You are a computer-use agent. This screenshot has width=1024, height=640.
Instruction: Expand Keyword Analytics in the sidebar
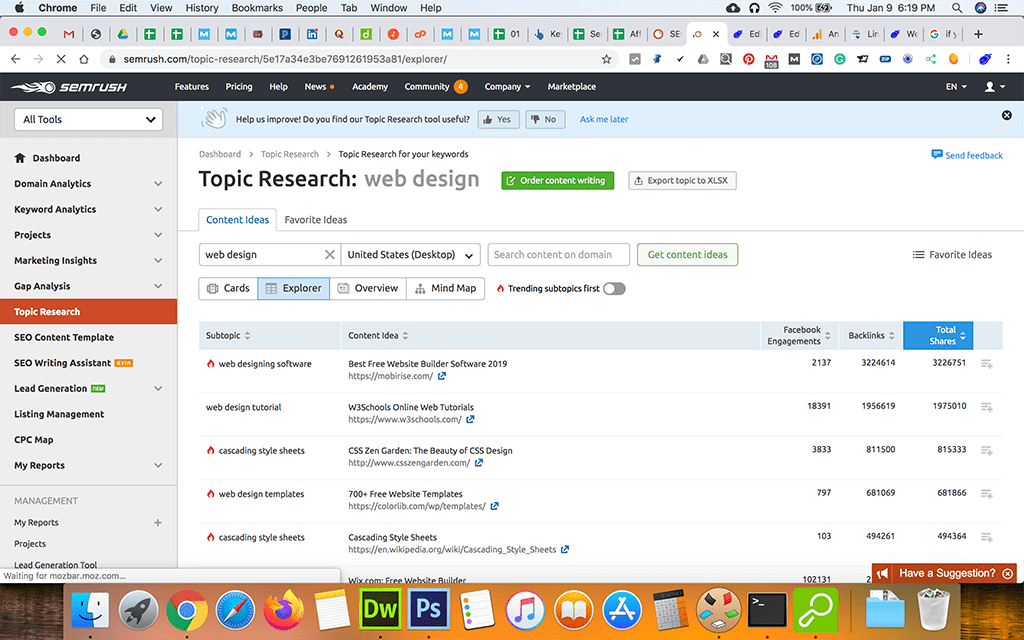158,210
